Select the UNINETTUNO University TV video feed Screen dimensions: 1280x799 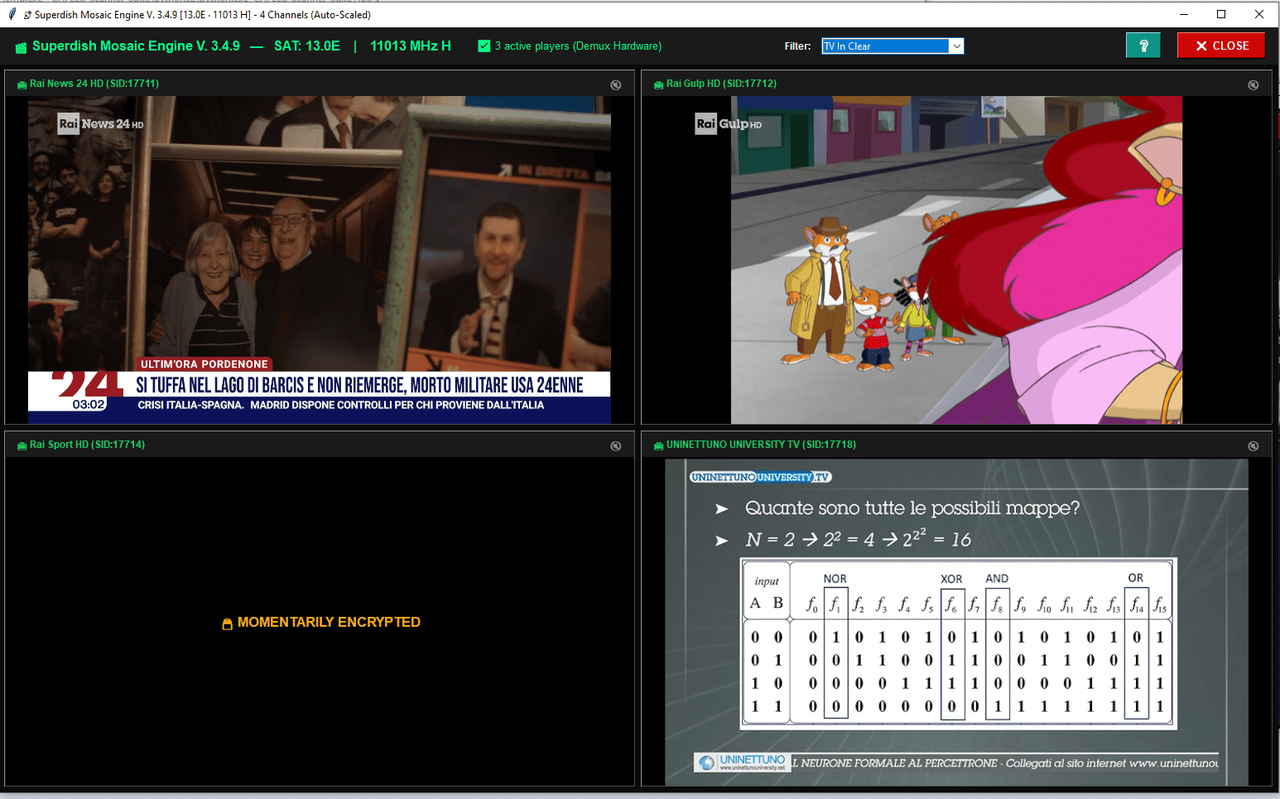click(x=956, y=622)
